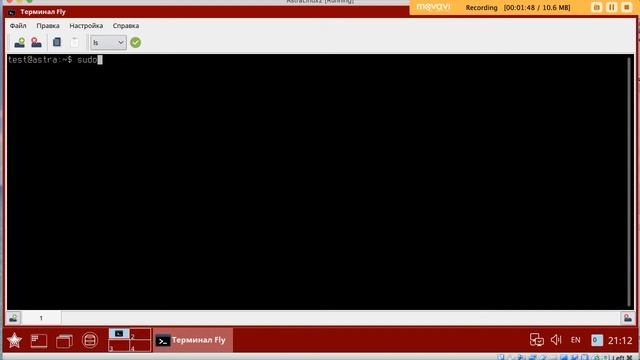Click the blue tray icon beside the clock
The width and height of the screenshot is (640, 360).
point(597,340)
